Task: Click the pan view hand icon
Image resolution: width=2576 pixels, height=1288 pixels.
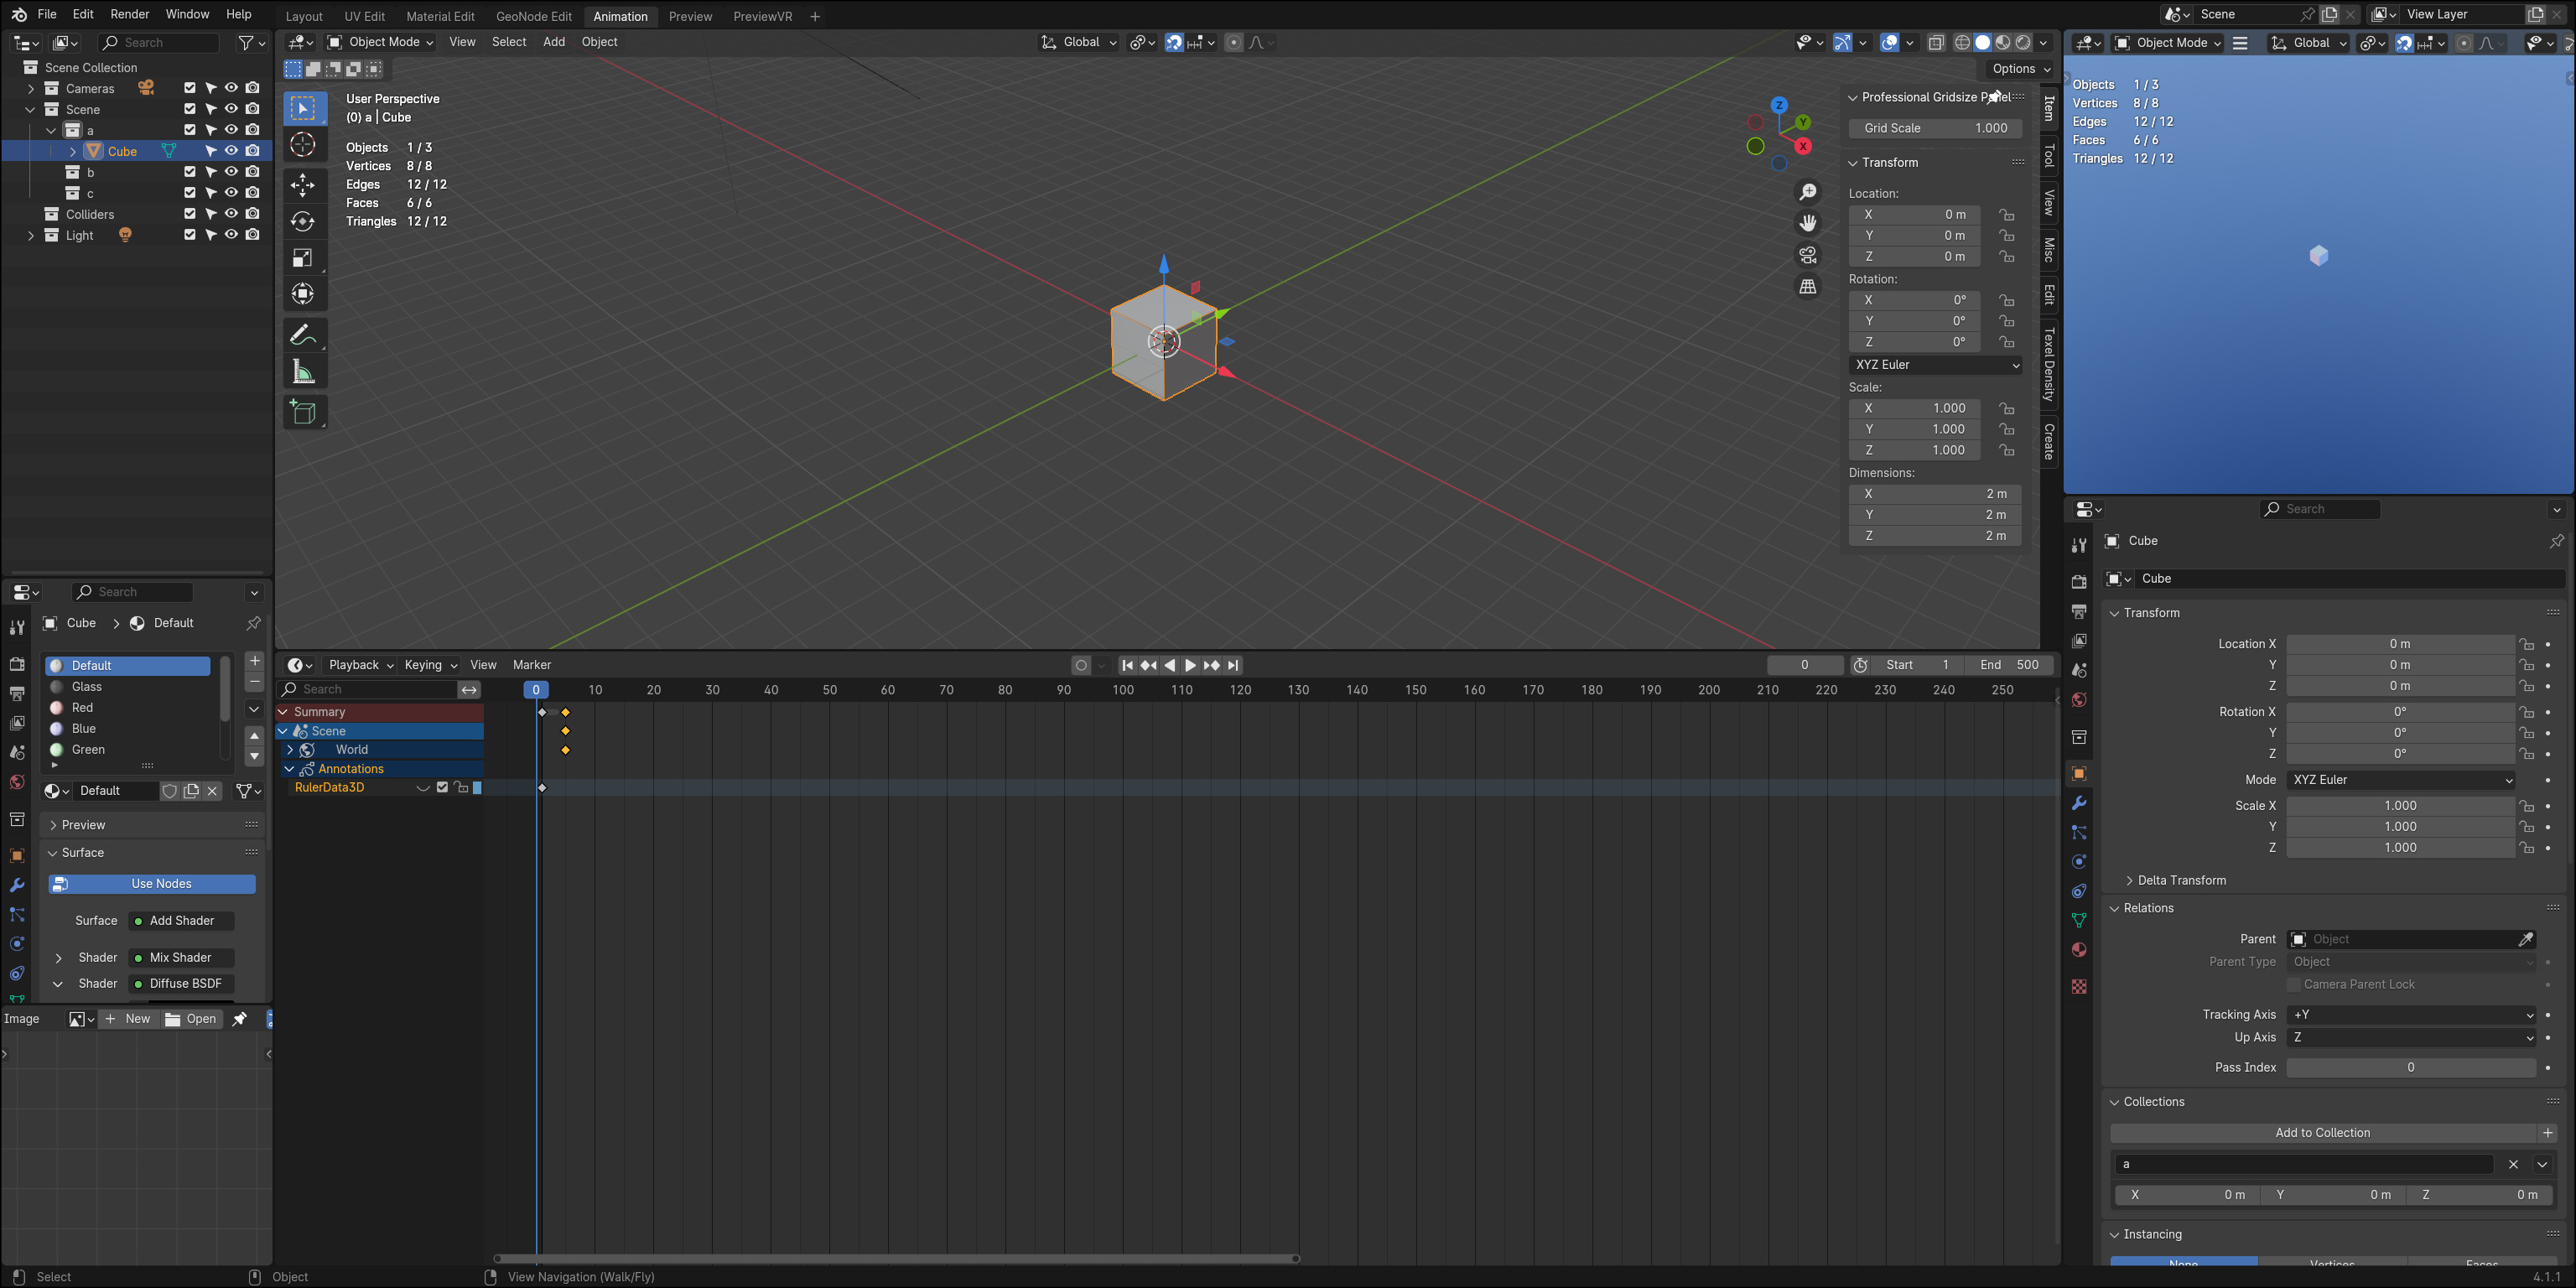Action: point(1808,223)
